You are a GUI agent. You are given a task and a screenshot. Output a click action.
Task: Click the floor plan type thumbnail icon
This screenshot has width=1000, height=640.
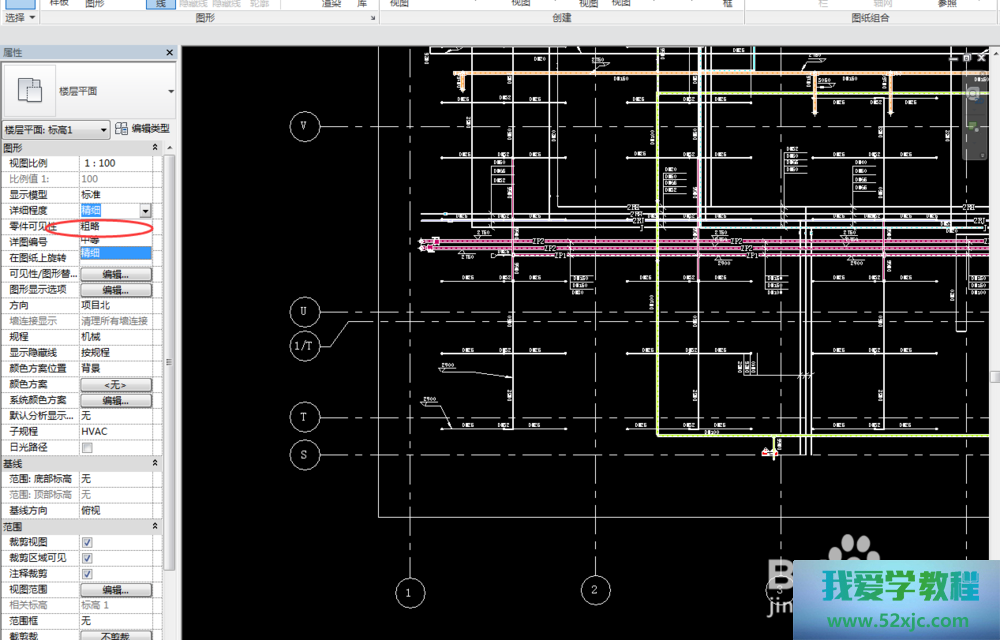[30, 91]
